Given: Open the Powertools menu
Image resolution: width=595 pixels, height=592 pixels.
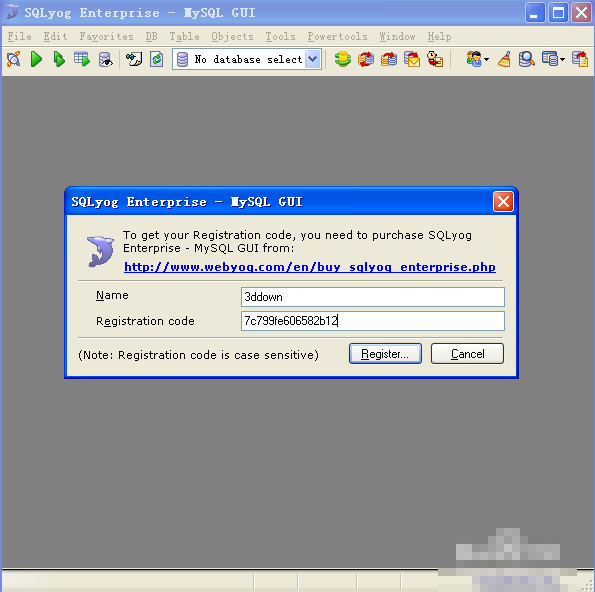Looking at the screenshot, I should click(x=337, y=36).
